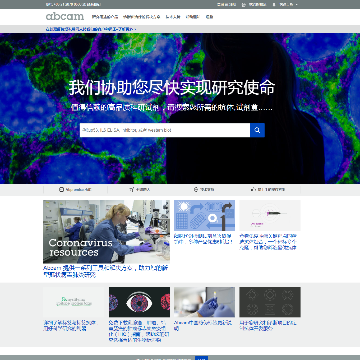Click the shopping cart icon in top bar
The height and width of the screenshot is (360, 360).
pyautogui.click(x=244, y=5)
